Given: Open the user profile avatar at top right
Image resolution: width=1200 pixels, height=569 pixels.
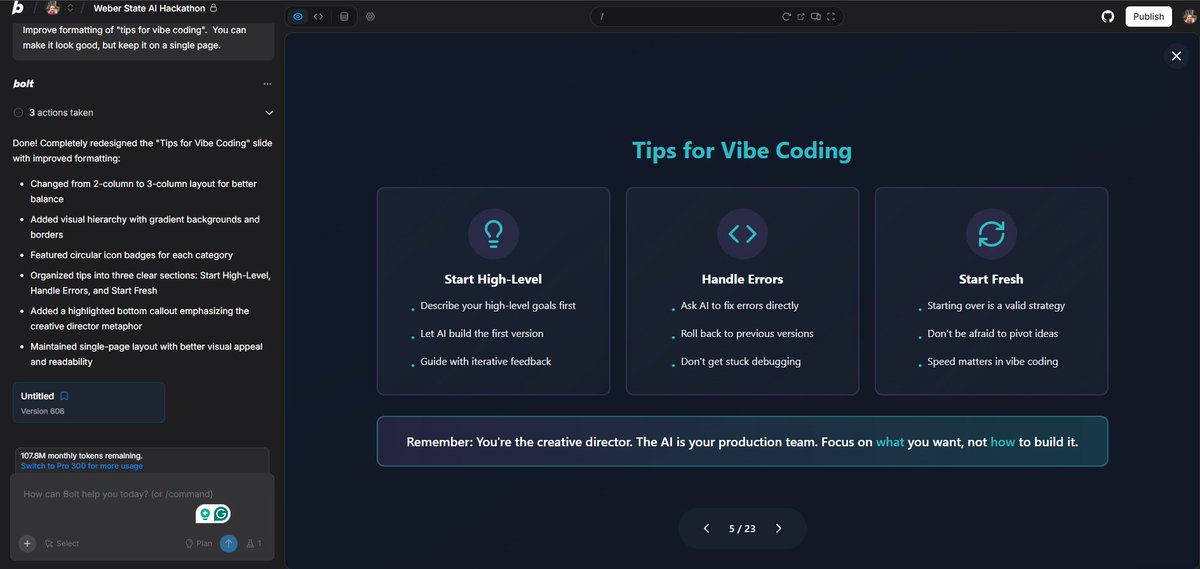Looking at the screenshot, I should click(1190, 16).
